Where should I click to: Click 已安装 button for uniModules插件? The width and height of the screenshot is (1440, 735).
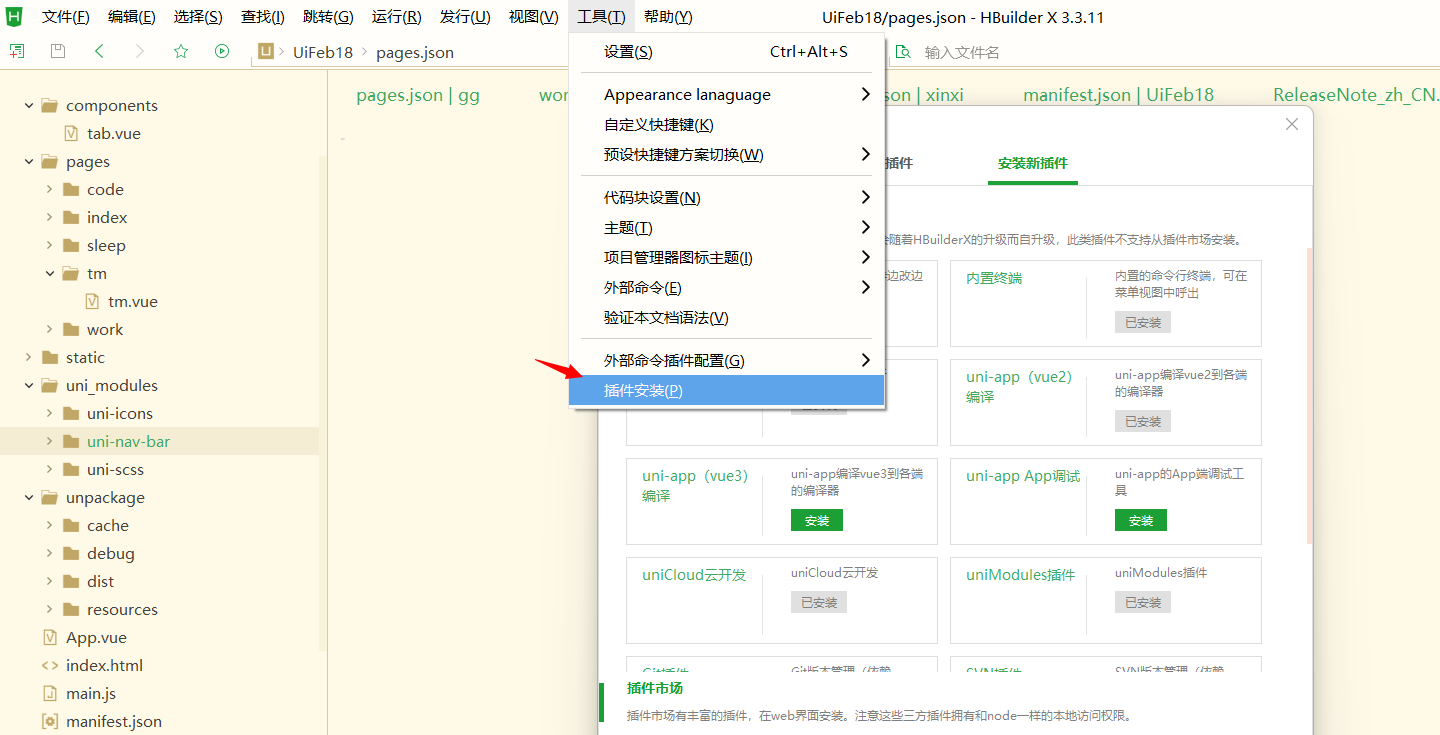click(1142, 602)
